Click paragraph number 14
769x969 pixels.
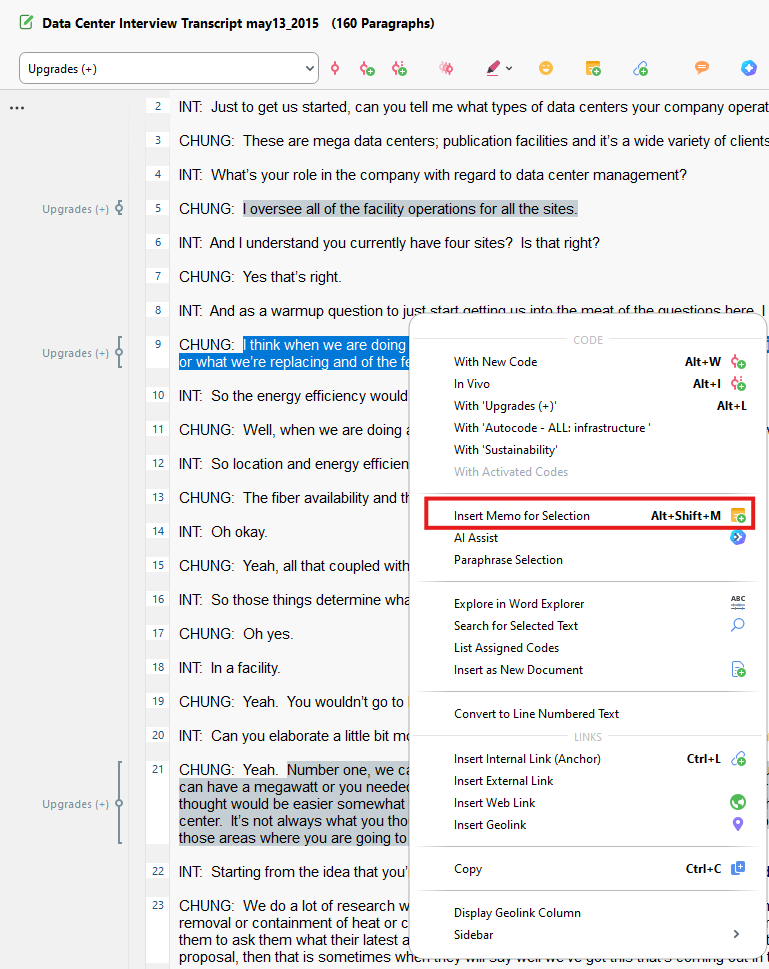pyautogui.click(x=158, y=531)
